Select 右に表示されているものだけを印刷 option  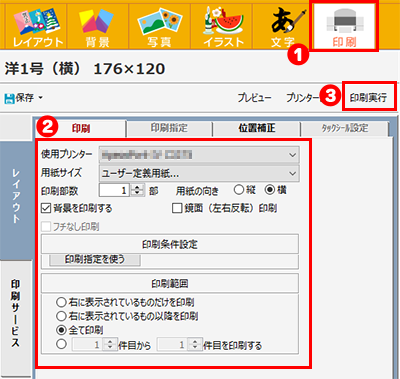tap(61, 303)
